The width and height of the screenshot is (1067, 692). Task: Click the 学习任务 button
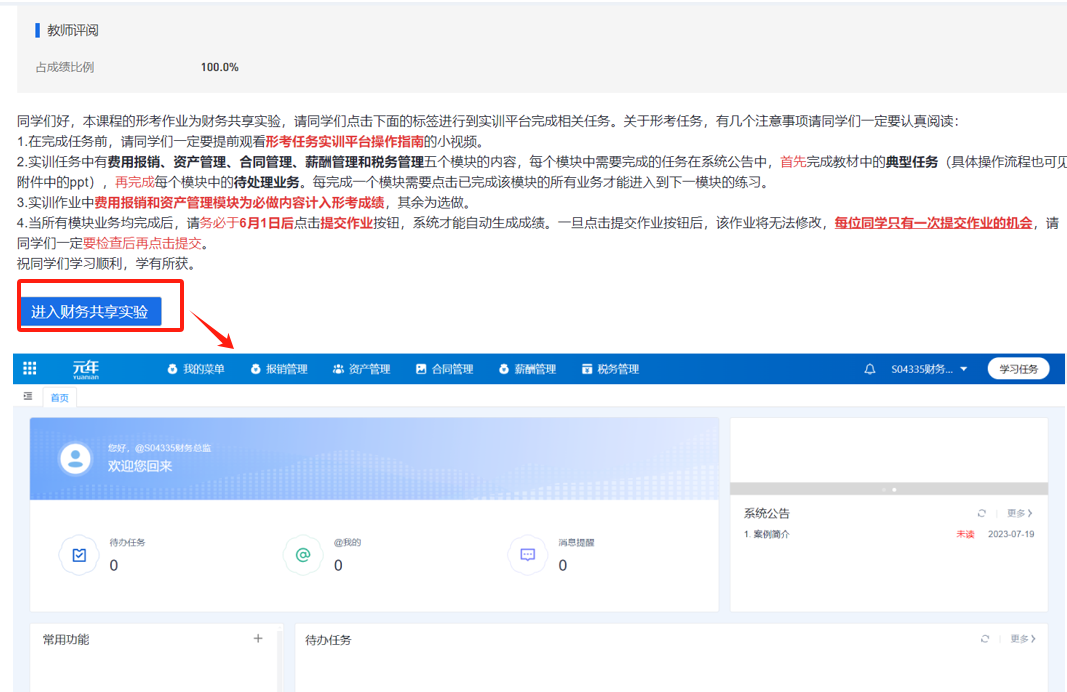(x=1018, y=369)
